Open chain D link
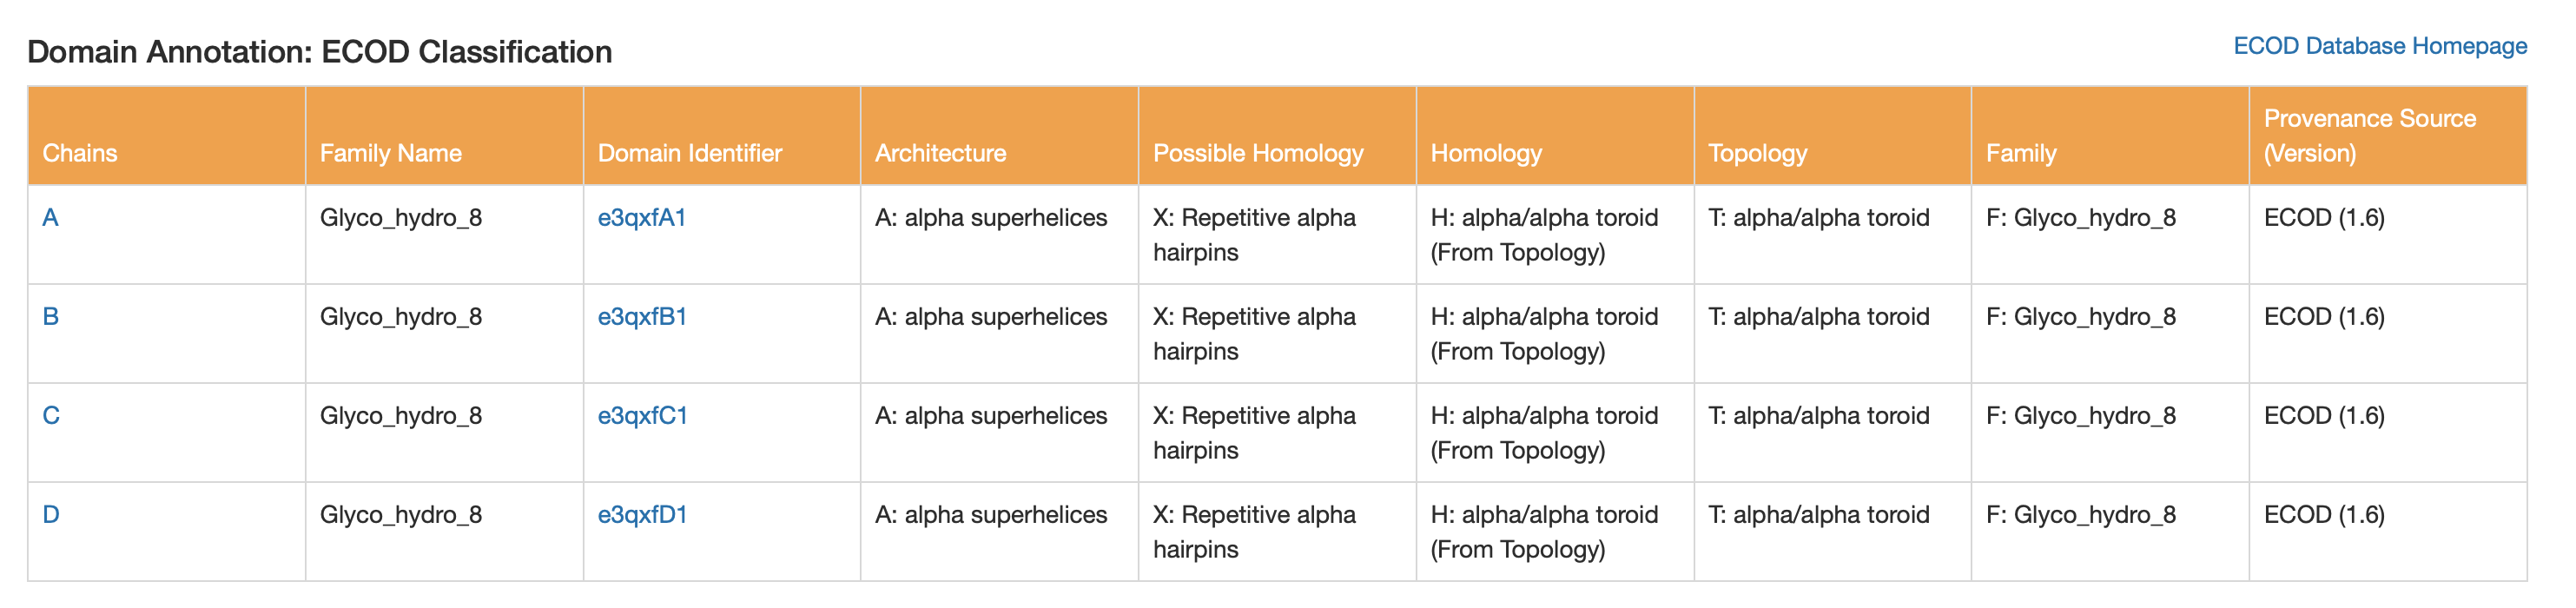Screen dimensions: 2576x608 pyautogui.click(x=51, y=515)
